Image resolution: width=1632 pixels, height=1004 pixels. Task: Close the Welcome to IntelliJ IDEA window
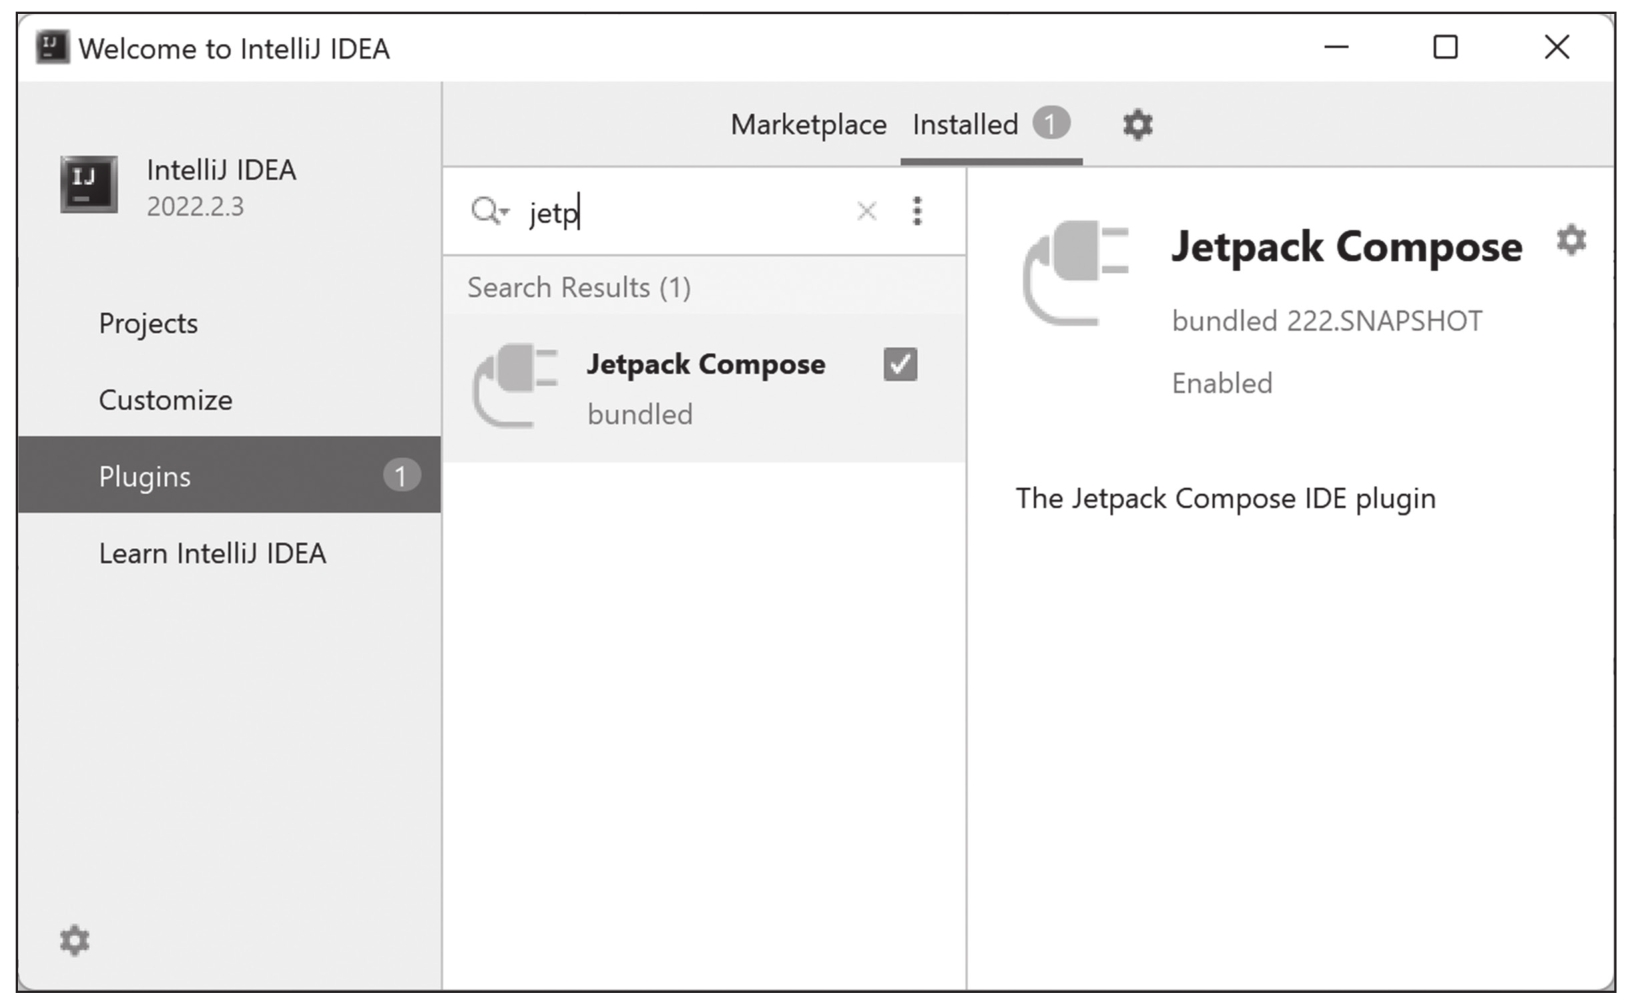tap(1556, 47)
